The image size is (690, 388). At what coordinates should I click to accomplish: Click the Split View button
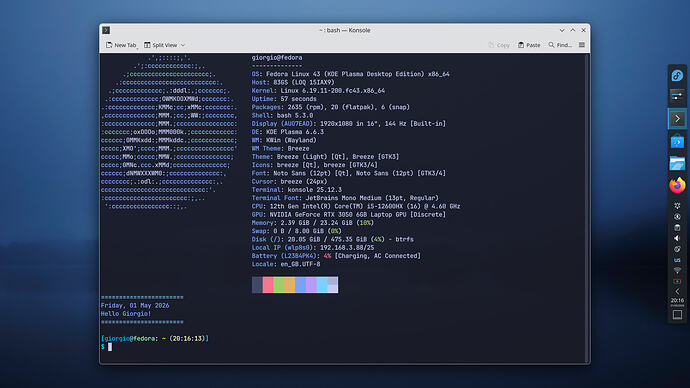click(161, 45)
